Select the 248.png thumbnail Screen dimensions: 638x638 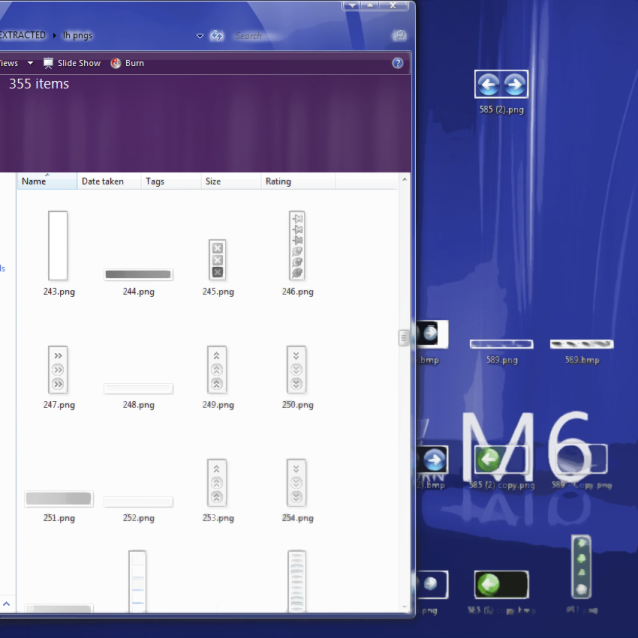(138, 389)
